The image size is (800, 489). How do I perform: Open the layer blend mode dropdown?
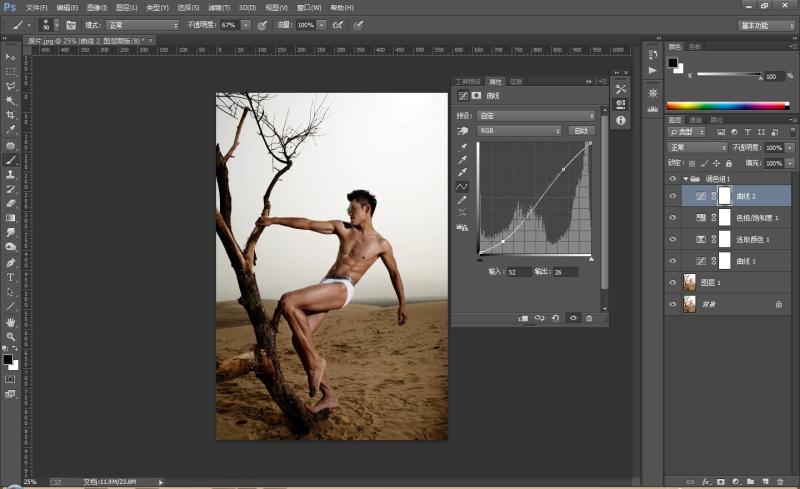click(x=697, y=148)
